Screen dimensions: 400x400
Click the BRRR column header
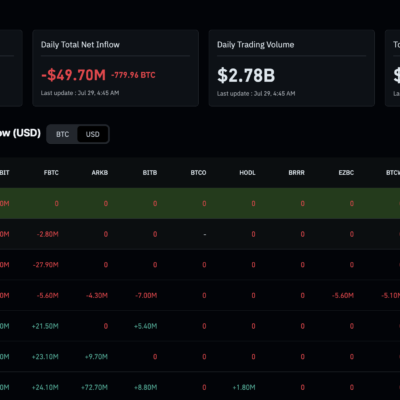[x=296, y=173]
